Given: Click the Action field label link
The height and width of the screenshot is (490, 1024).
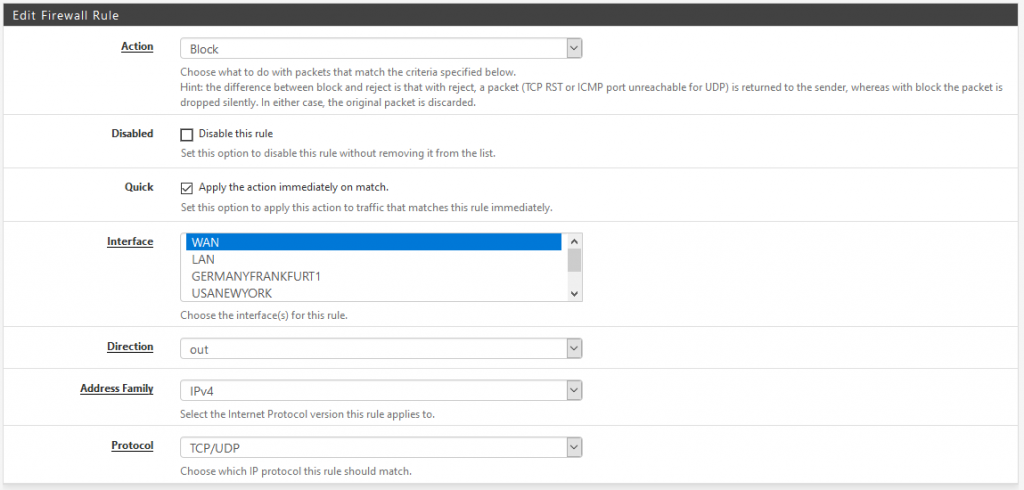Looking at the screenshot, I should point(137,46).
